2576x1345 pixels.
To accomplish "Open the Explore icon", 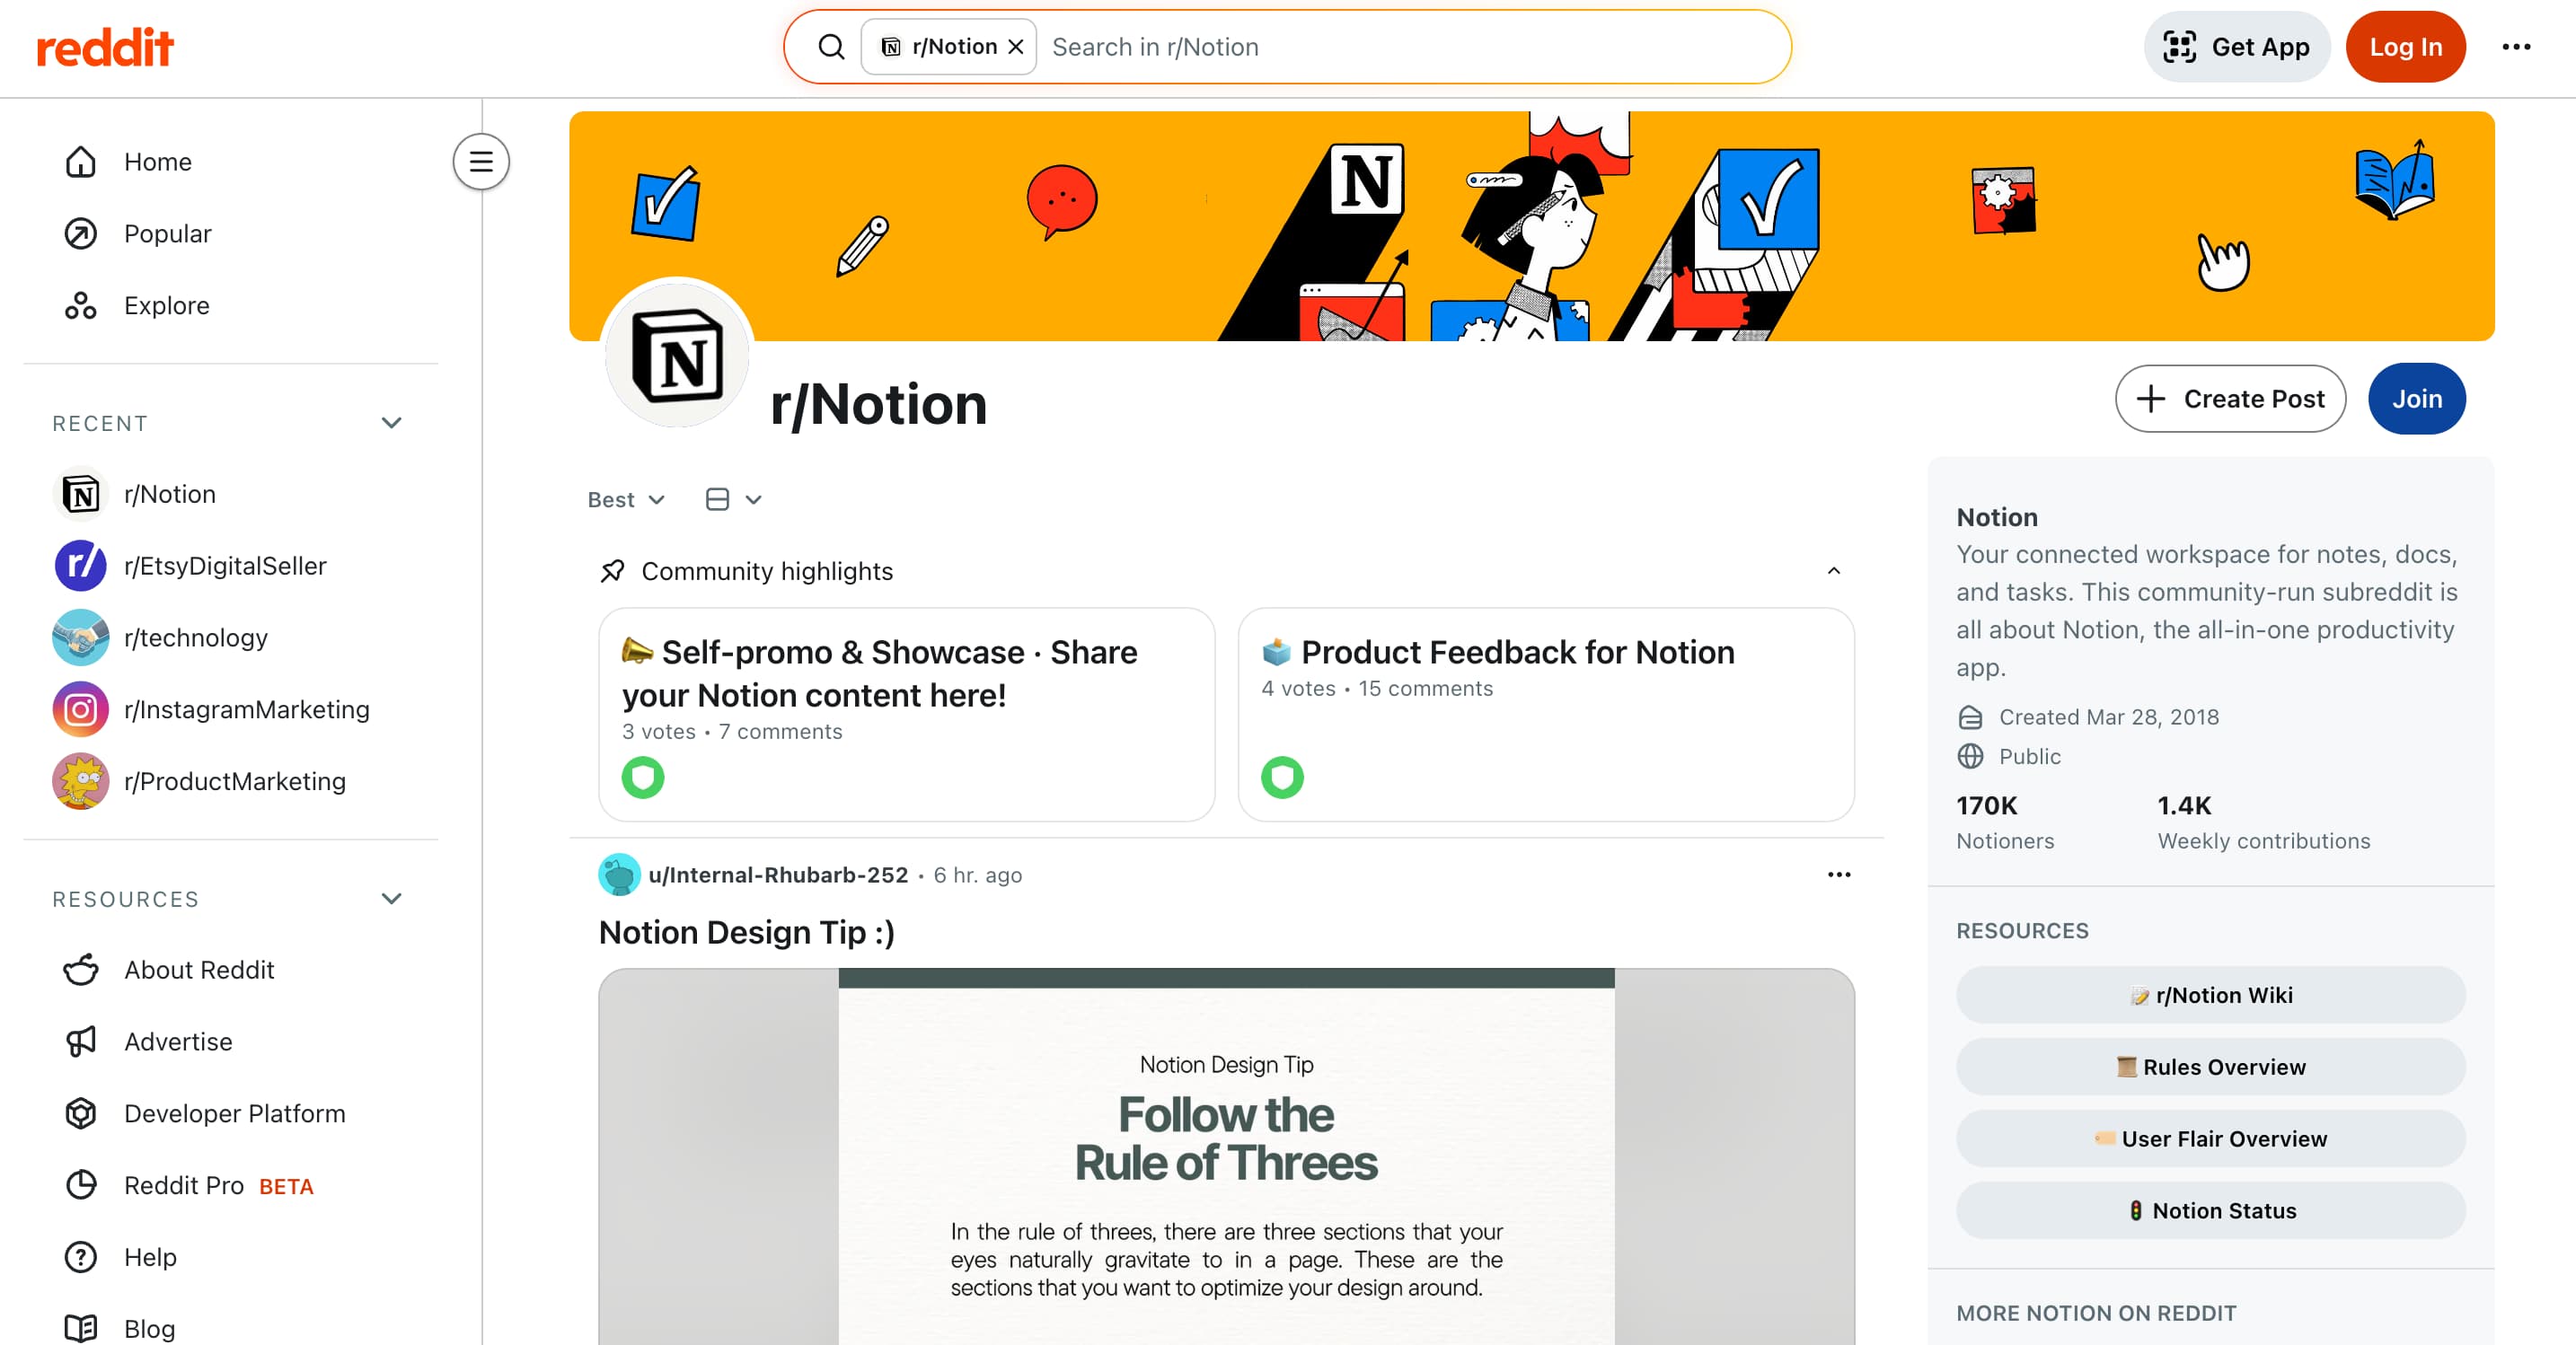I will coord(80,305).
